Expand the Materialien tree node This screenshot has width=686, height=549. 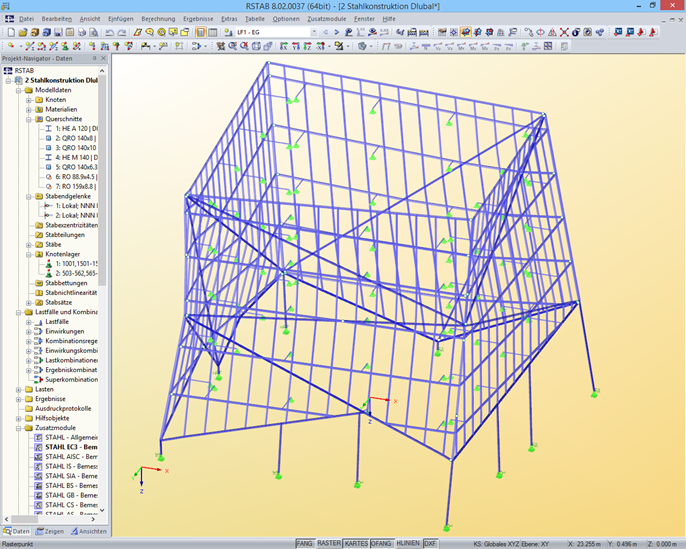28,109
